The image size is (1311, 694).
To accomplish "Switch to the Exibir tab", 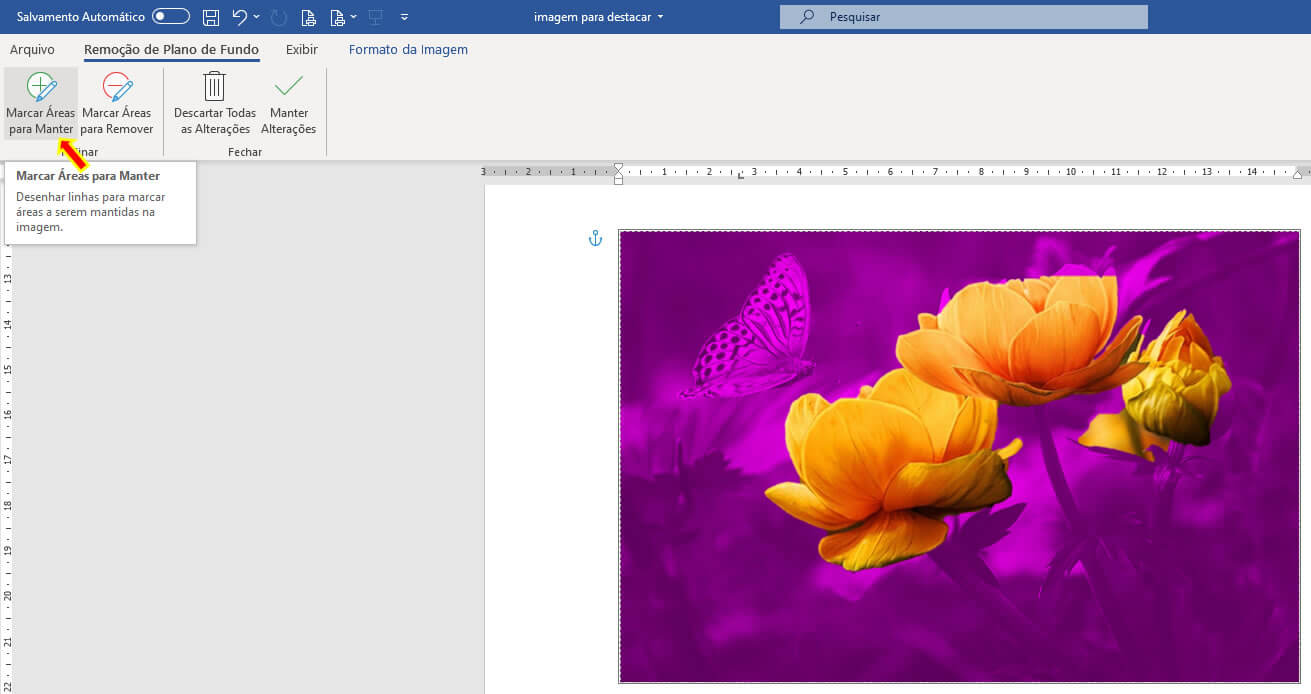I will point(302,49).
